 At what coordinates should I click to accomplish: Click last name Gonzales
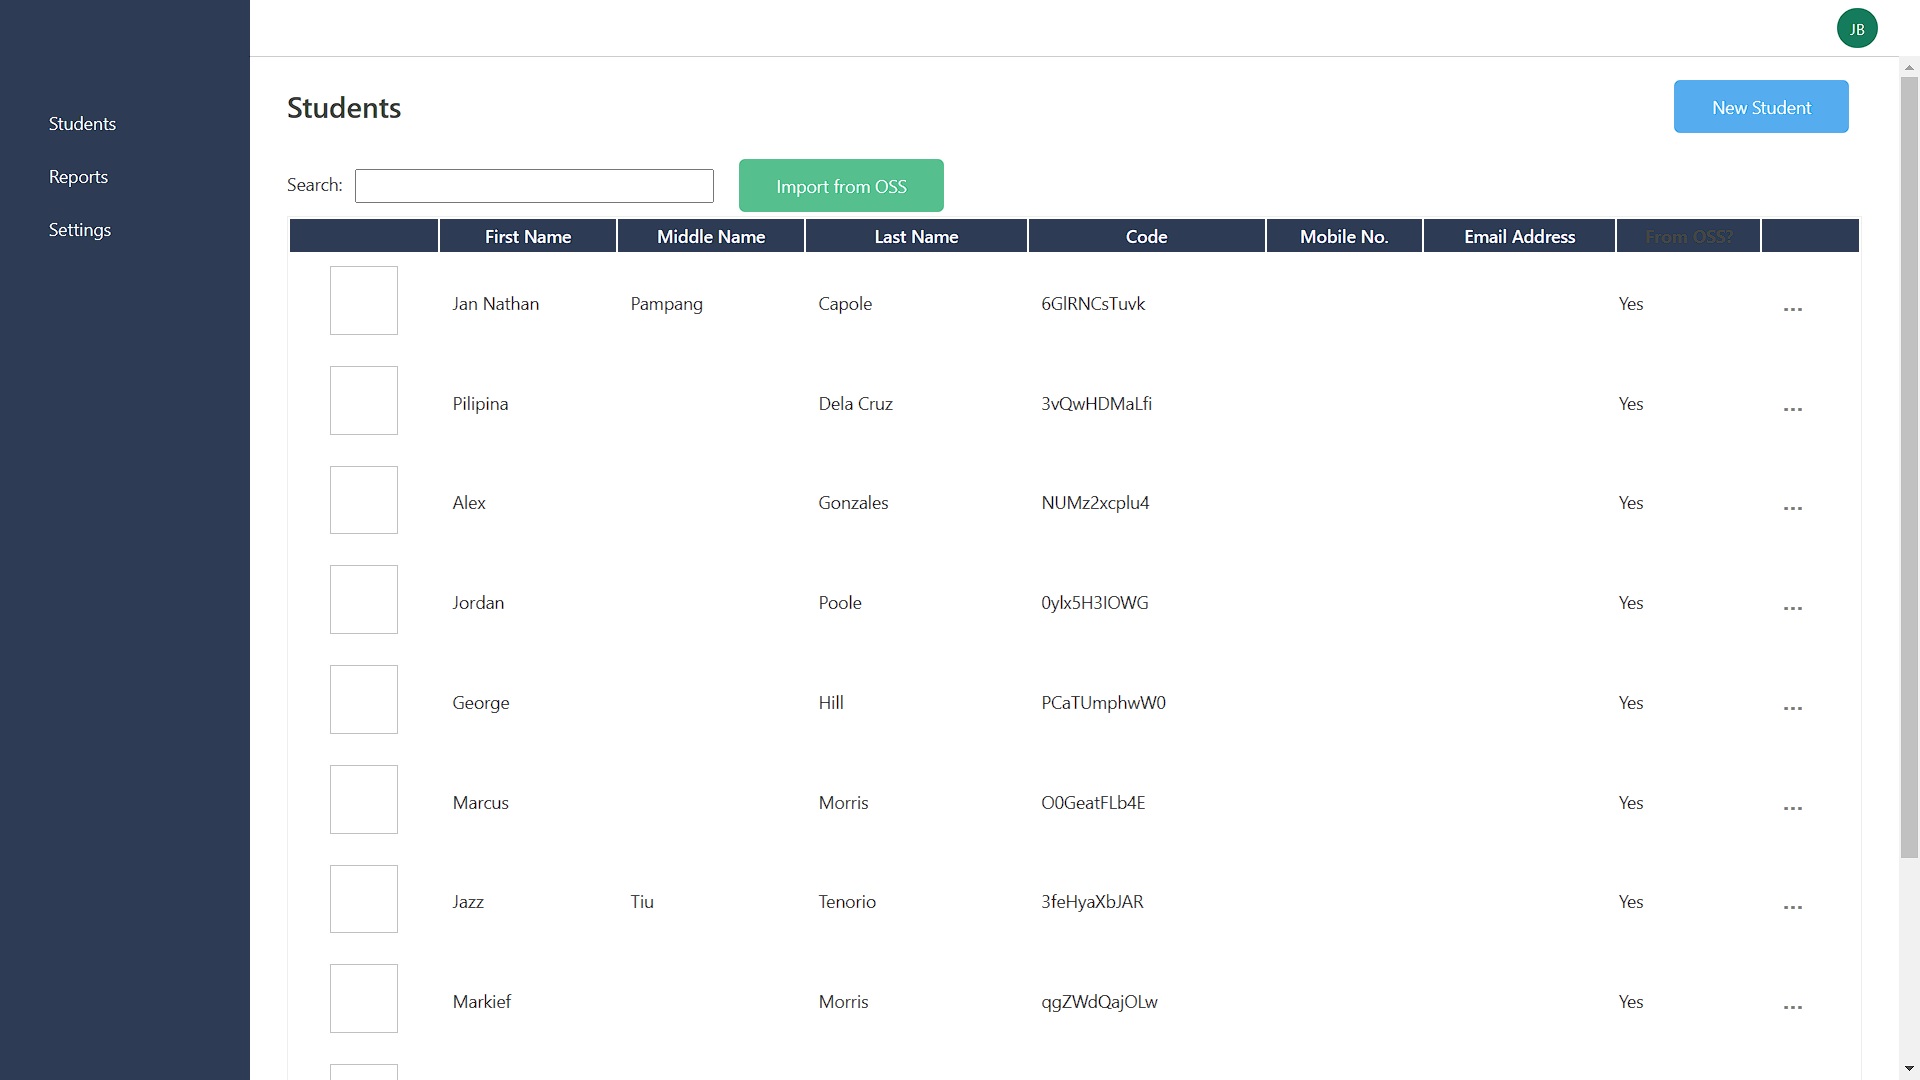click(x=853, y=503)
